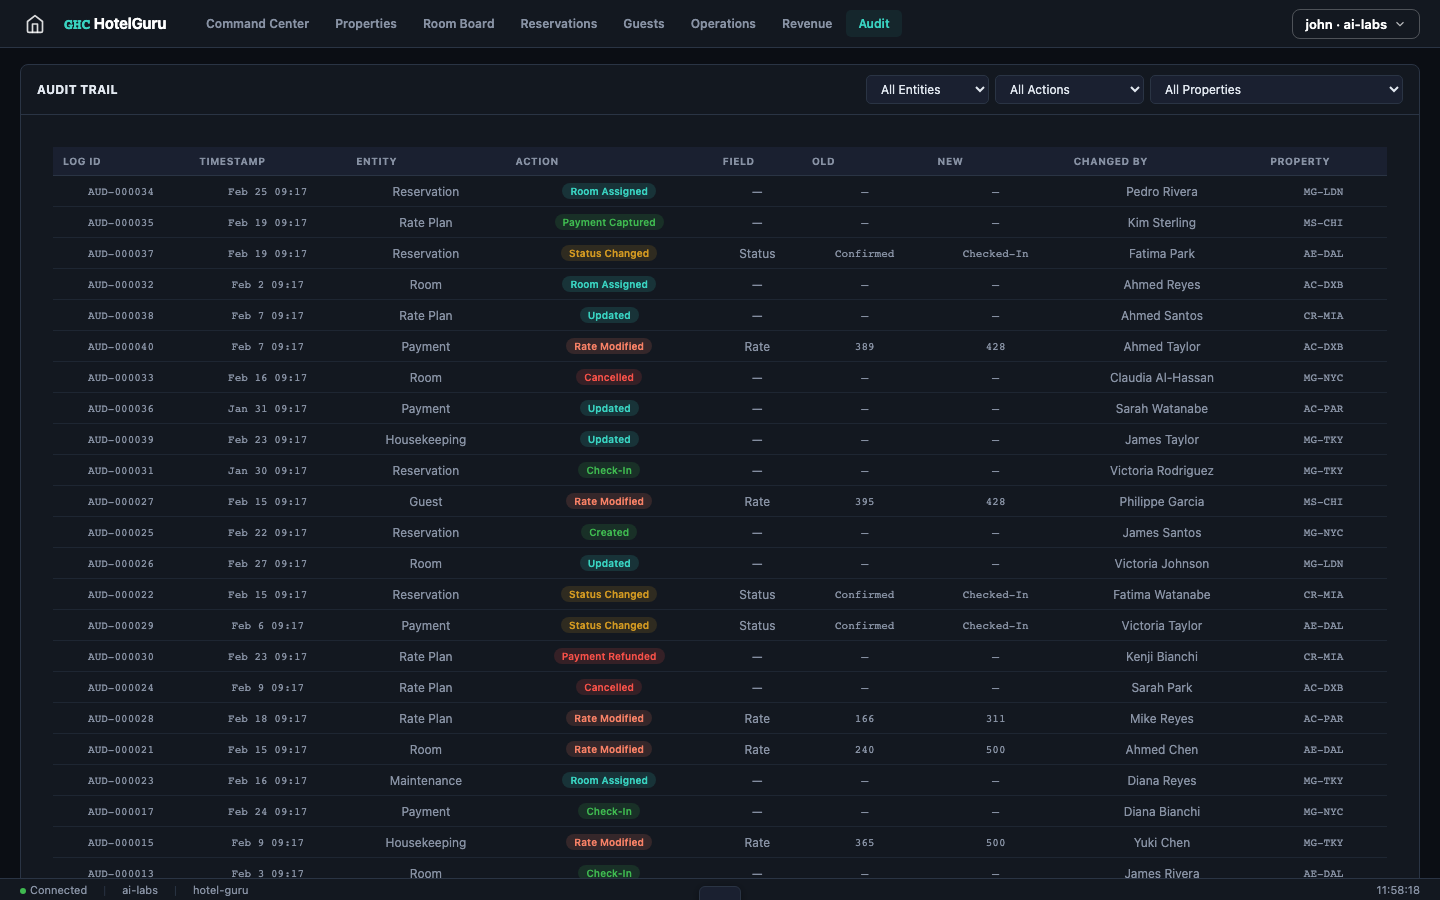The image size is (1440, 900).
Task: Click the home icon in the navbar
Action: click(34, 23)
